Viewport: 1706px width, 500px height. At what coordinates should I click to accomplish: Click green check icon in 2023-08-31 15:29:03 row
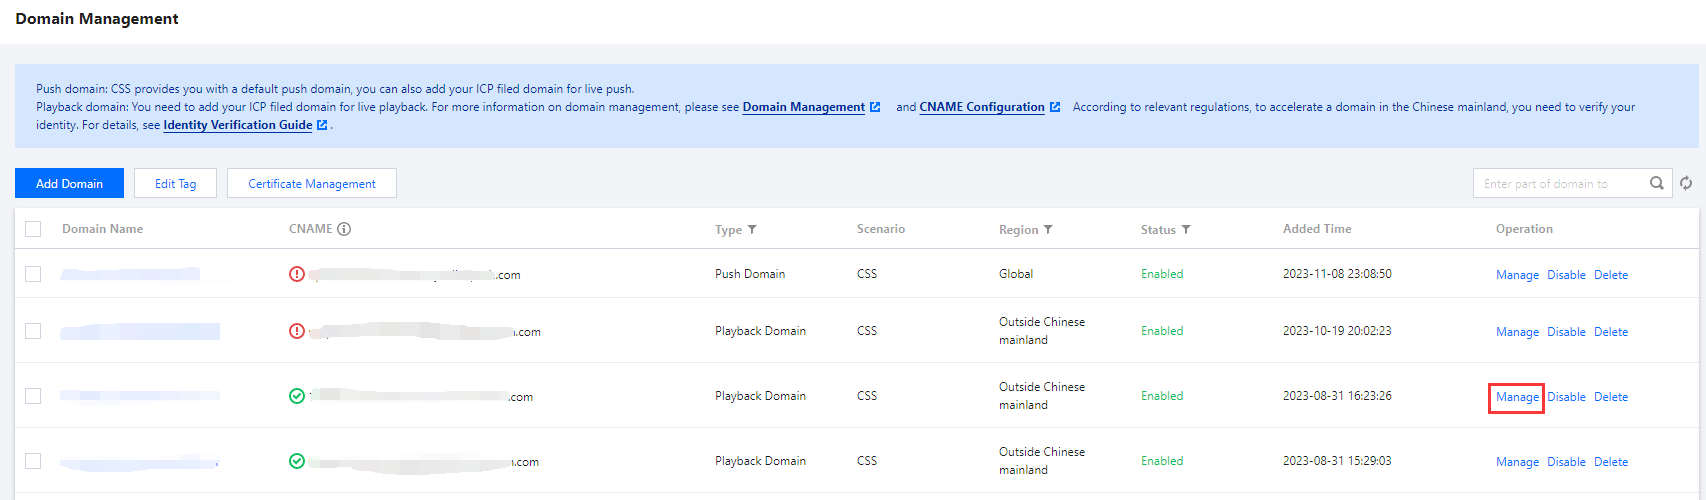tap(297, 461)
